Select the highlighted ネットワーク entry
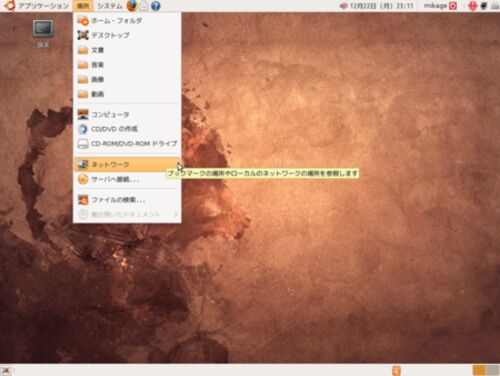Screen dimensions: 500x376 (x=127, y=165)
